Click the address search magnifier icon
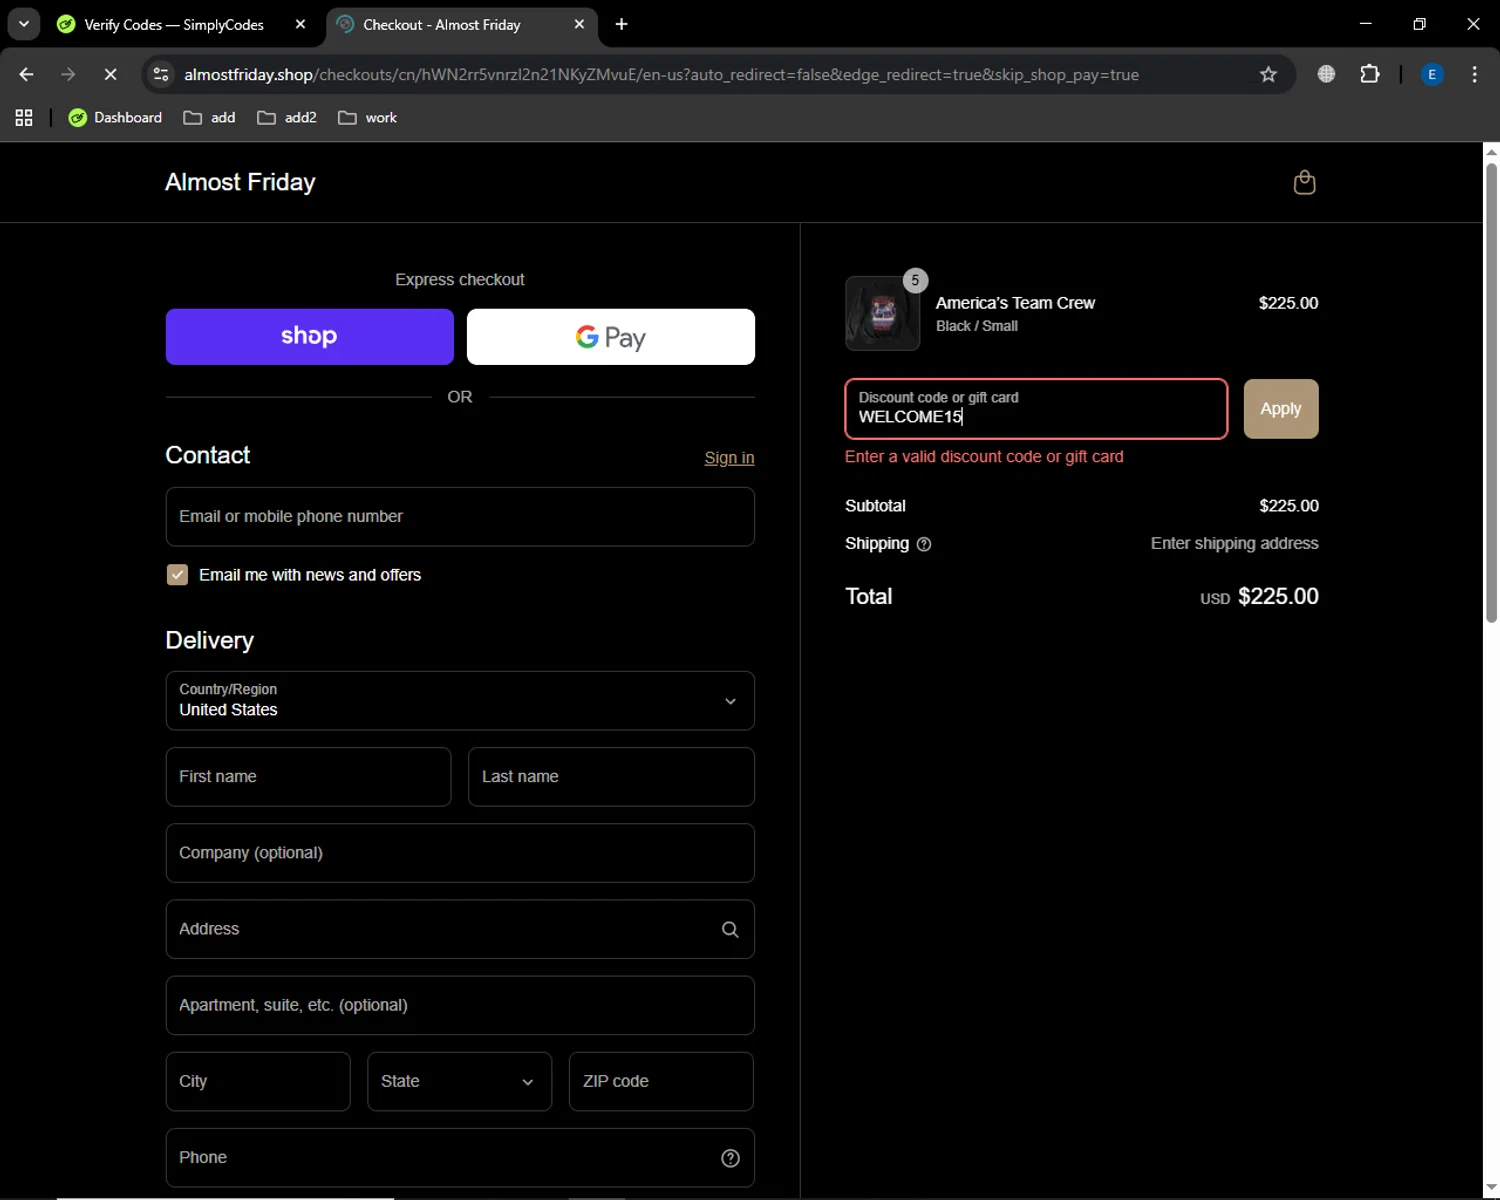Viewport: 1500px width, 1200px height. (730, 930)
